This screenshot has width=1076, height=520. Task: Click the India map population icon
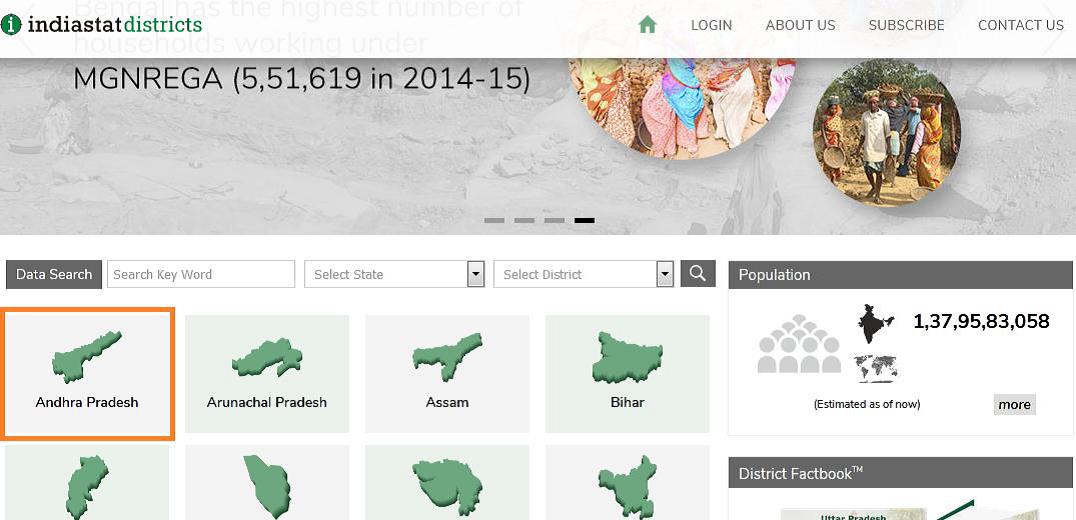[876, 325]
